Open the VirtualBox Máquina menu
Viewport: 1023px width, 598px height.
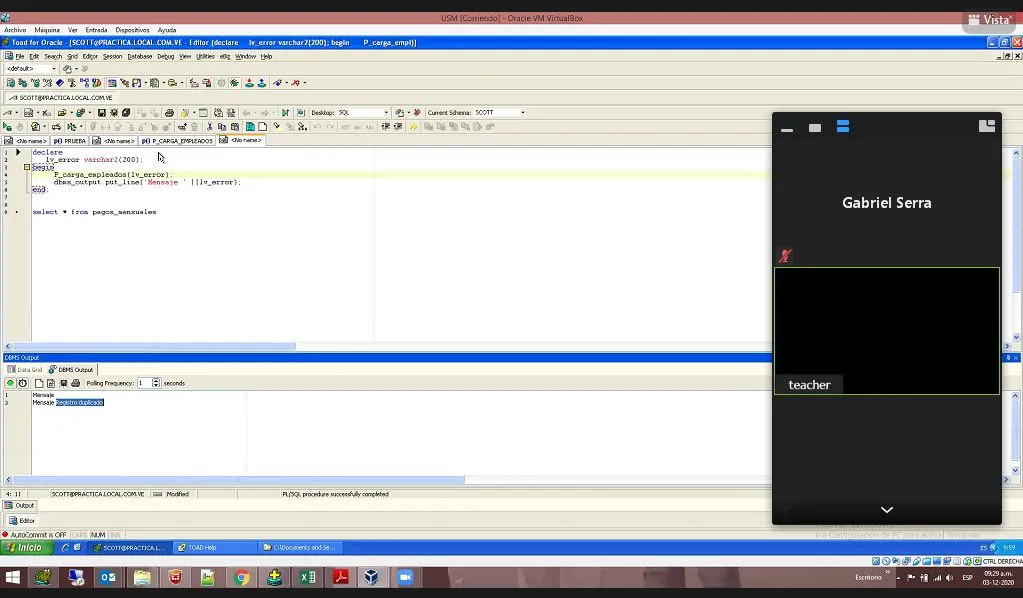click(x=47, y=30)
